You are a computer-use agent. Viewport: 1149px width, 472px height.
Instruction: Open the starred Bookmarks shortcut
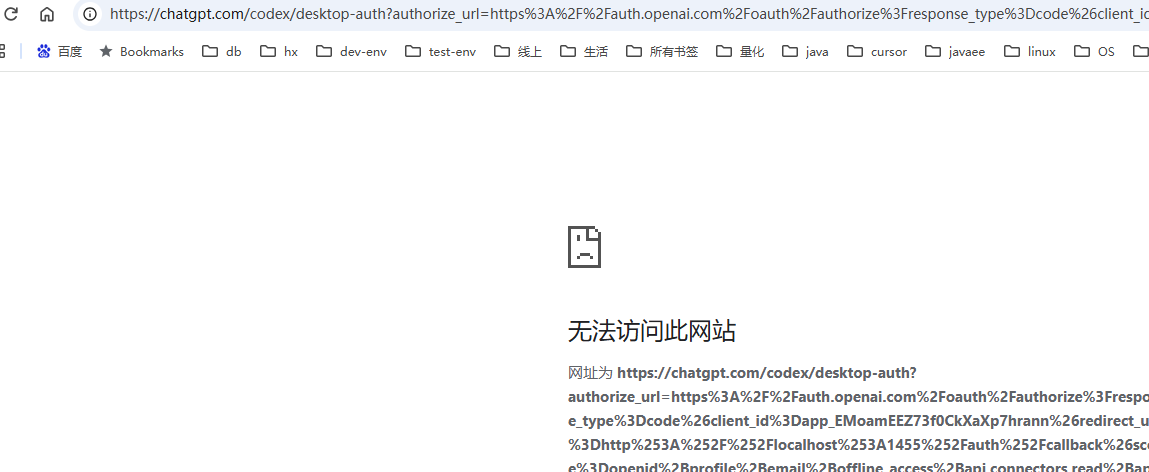141,51
